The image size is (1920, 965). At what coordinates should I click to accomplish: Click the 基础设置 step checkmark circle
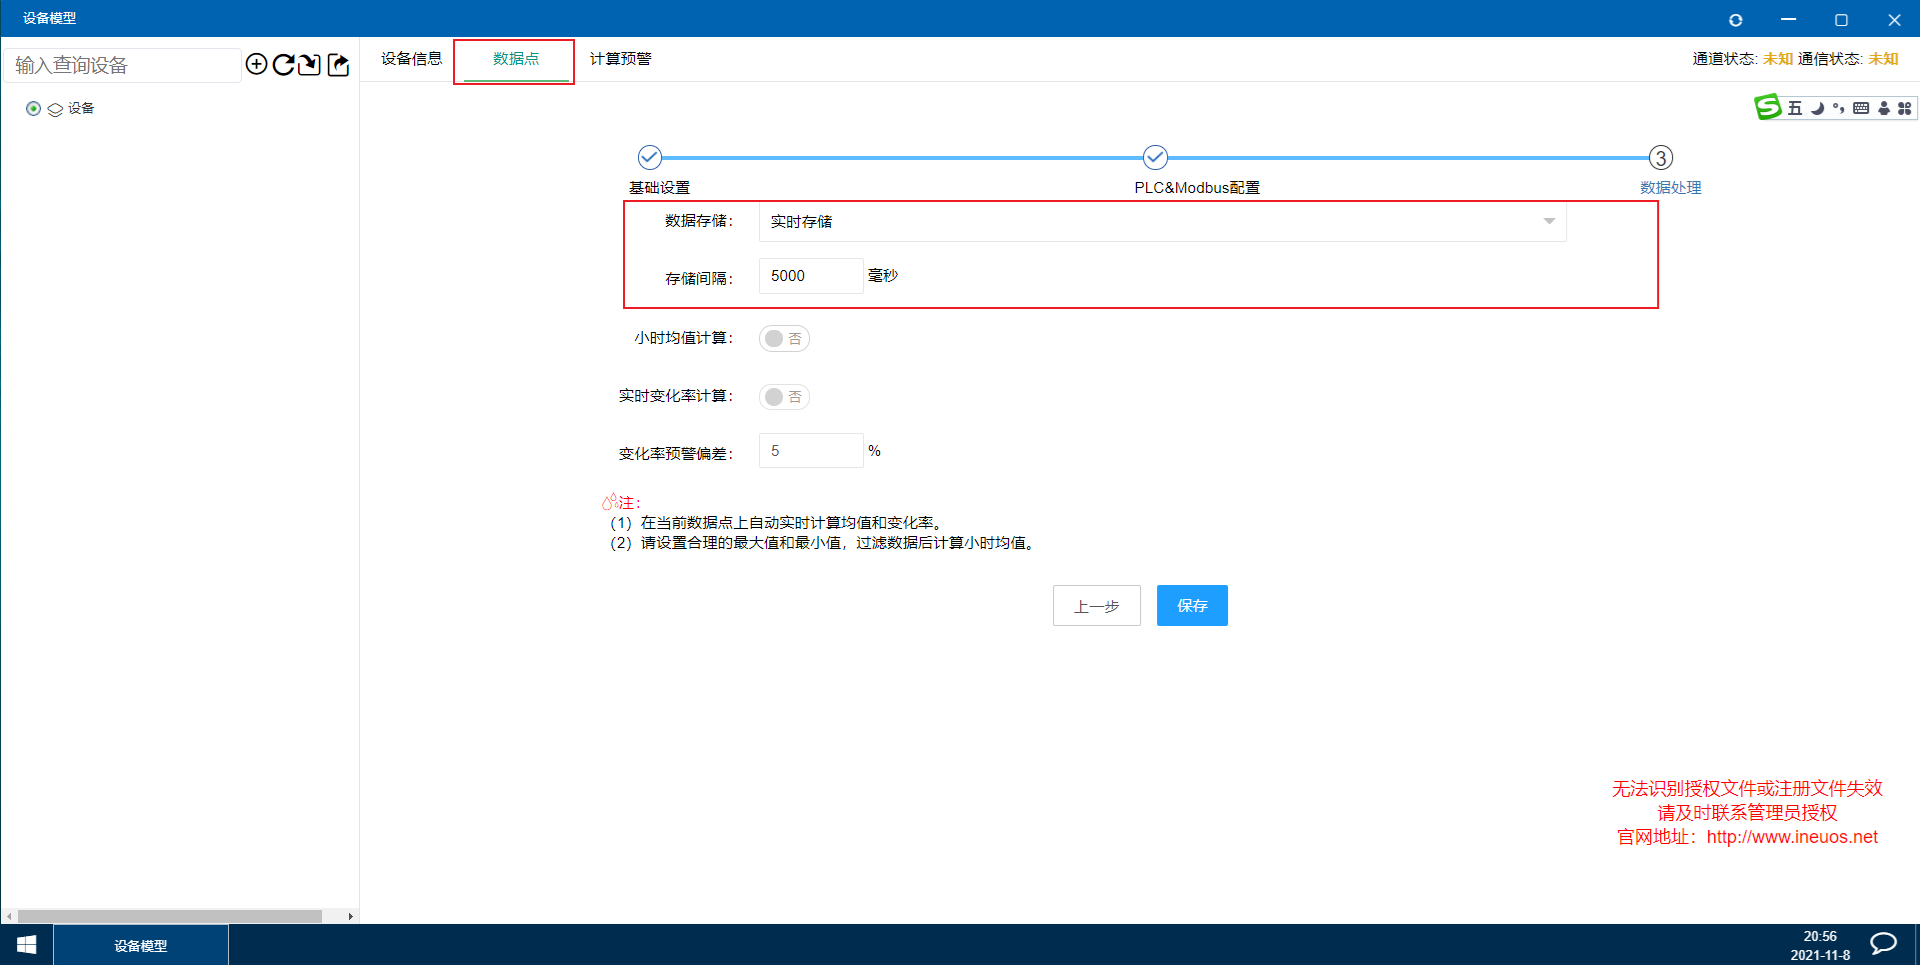[x=650, y=157]
